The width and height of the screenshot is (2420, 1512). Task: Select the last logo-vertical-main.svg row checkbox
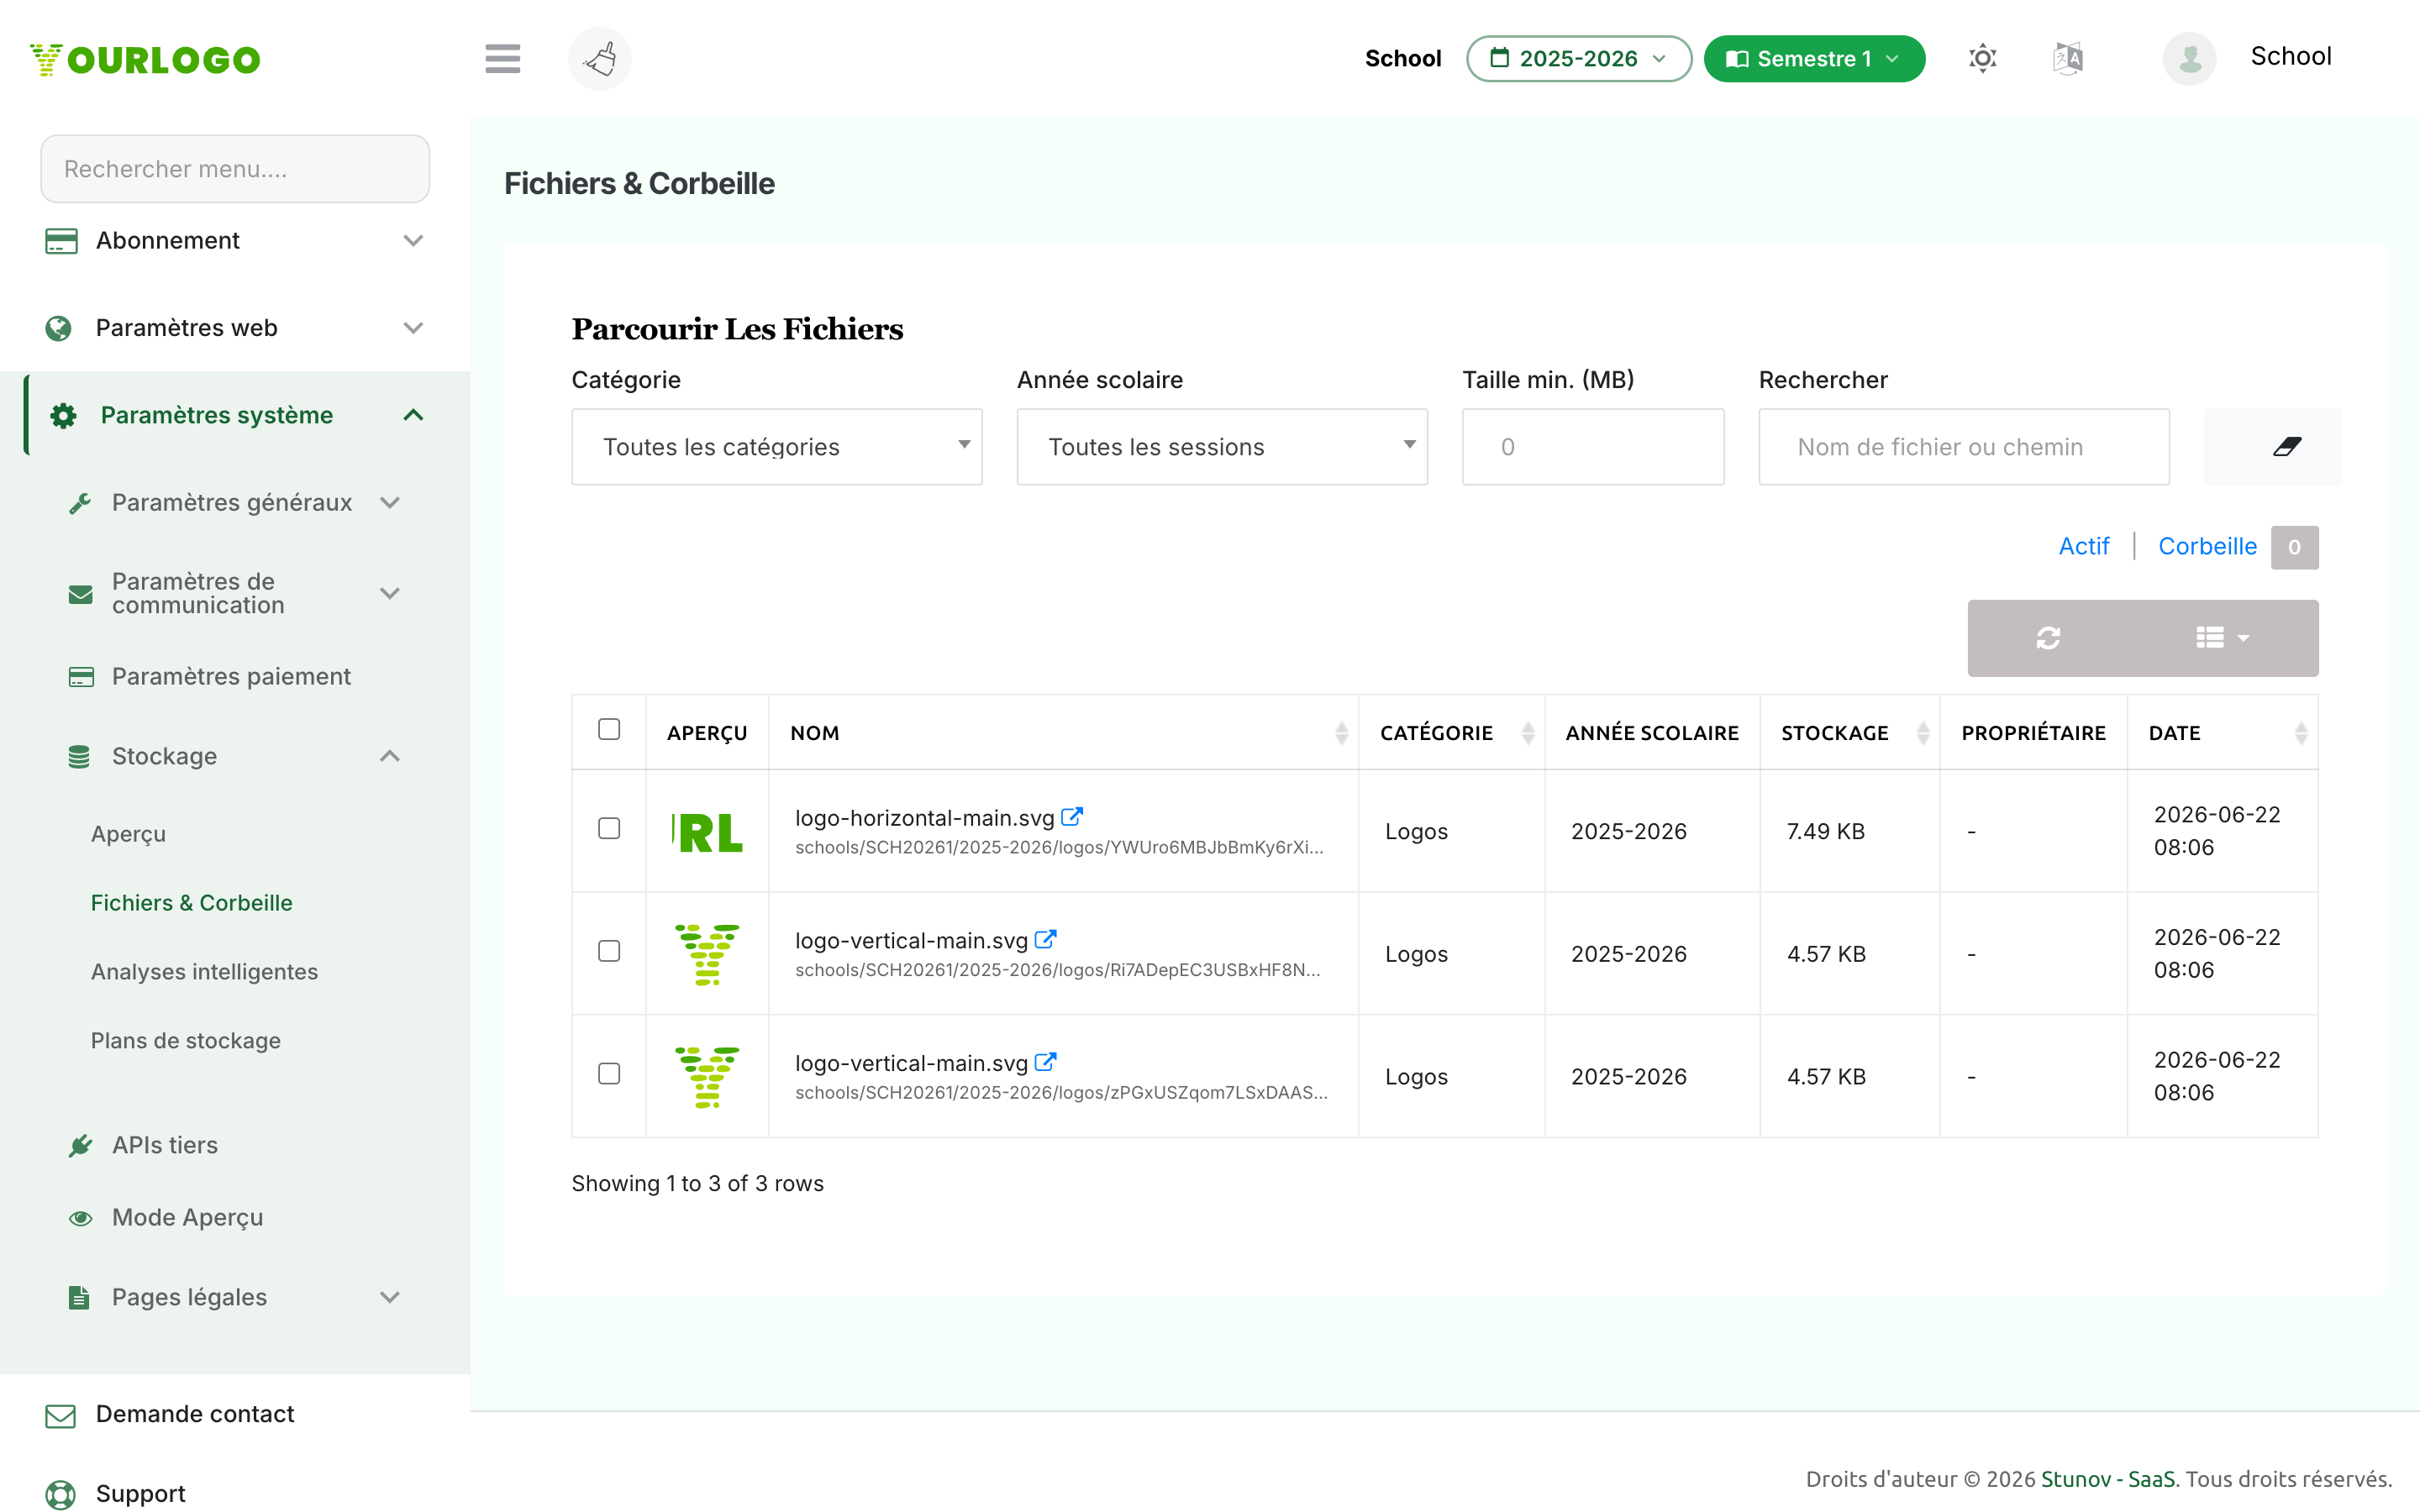609,1073
